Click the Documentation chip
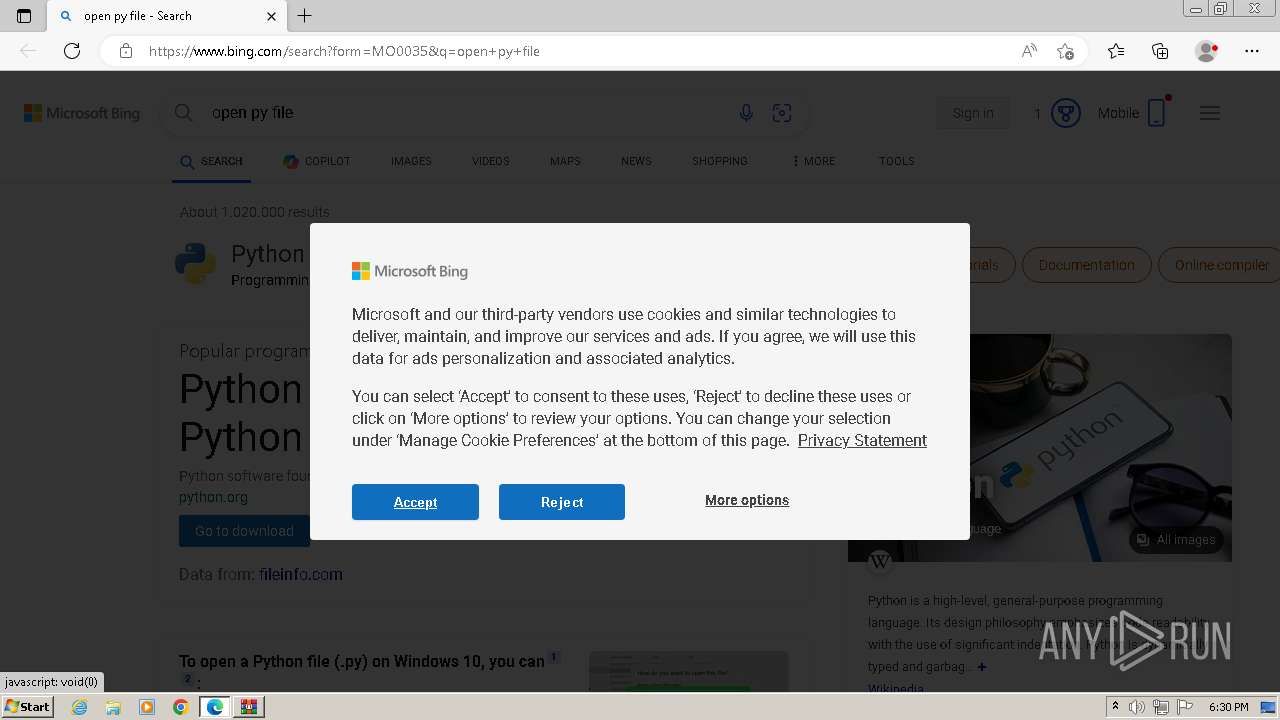Viewport: 1280px width, 720px height. [x=1086, y=265]
